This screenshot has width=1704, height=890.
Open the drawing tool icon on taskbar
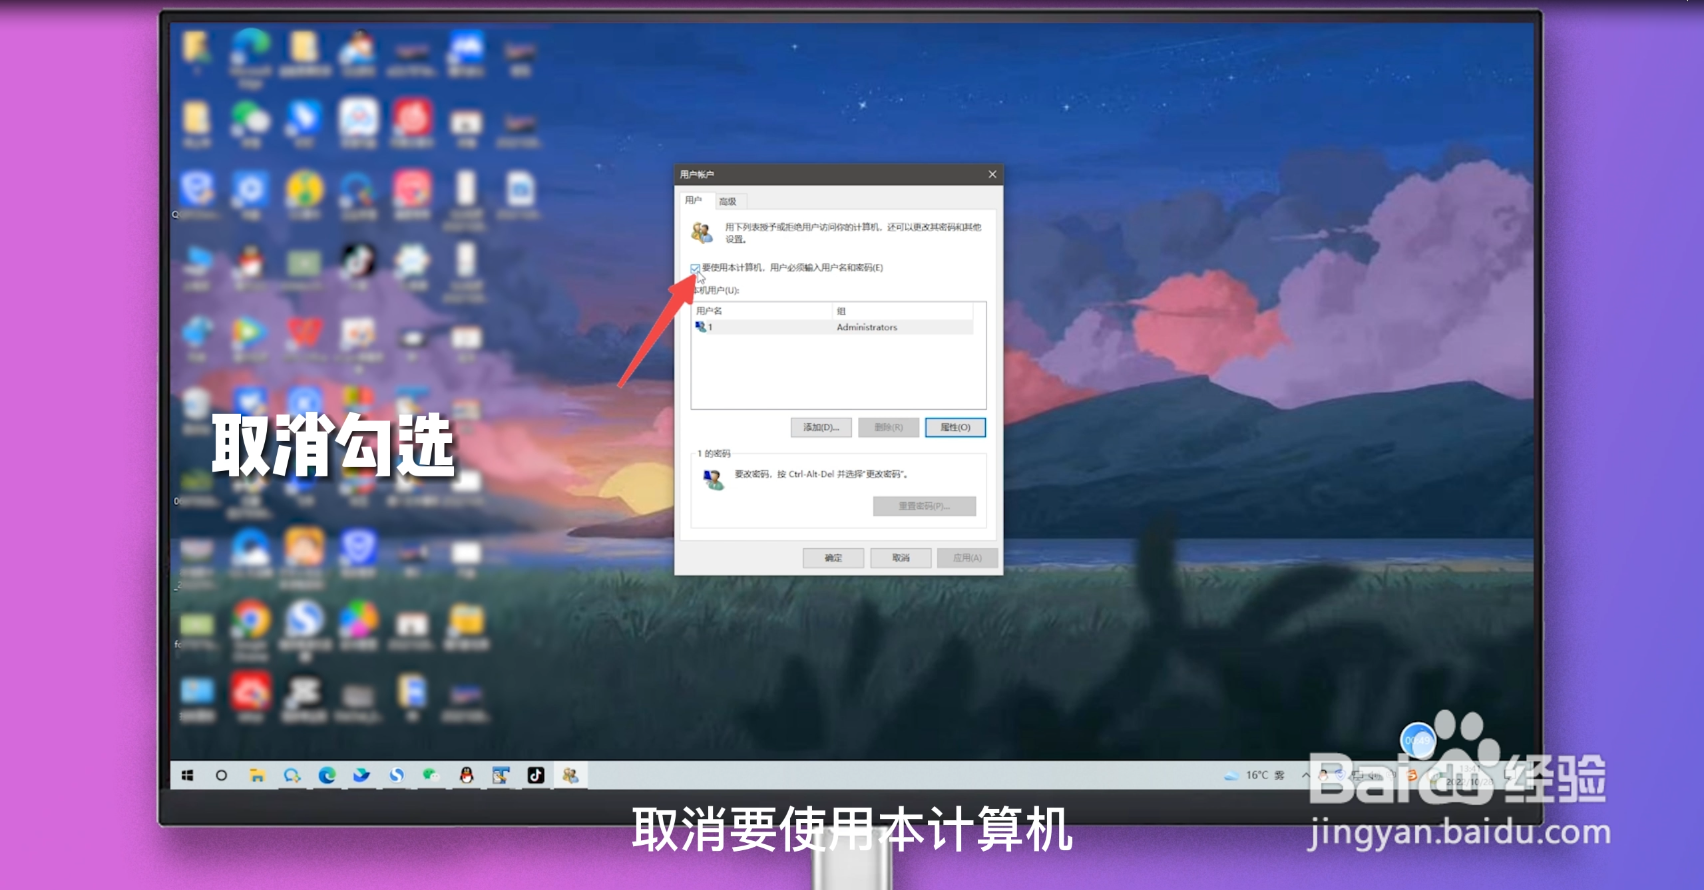[x=501, y=775]
